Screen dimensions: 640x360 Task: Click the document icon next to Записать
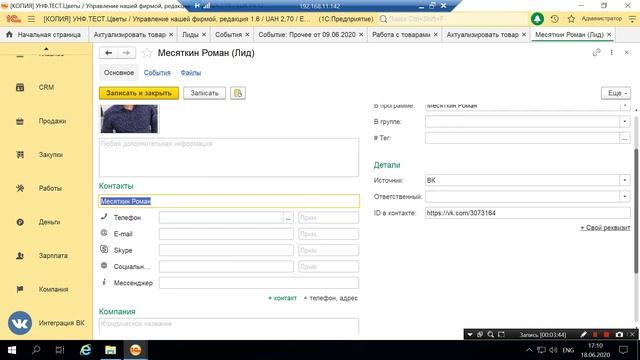[x=238, y=93]
